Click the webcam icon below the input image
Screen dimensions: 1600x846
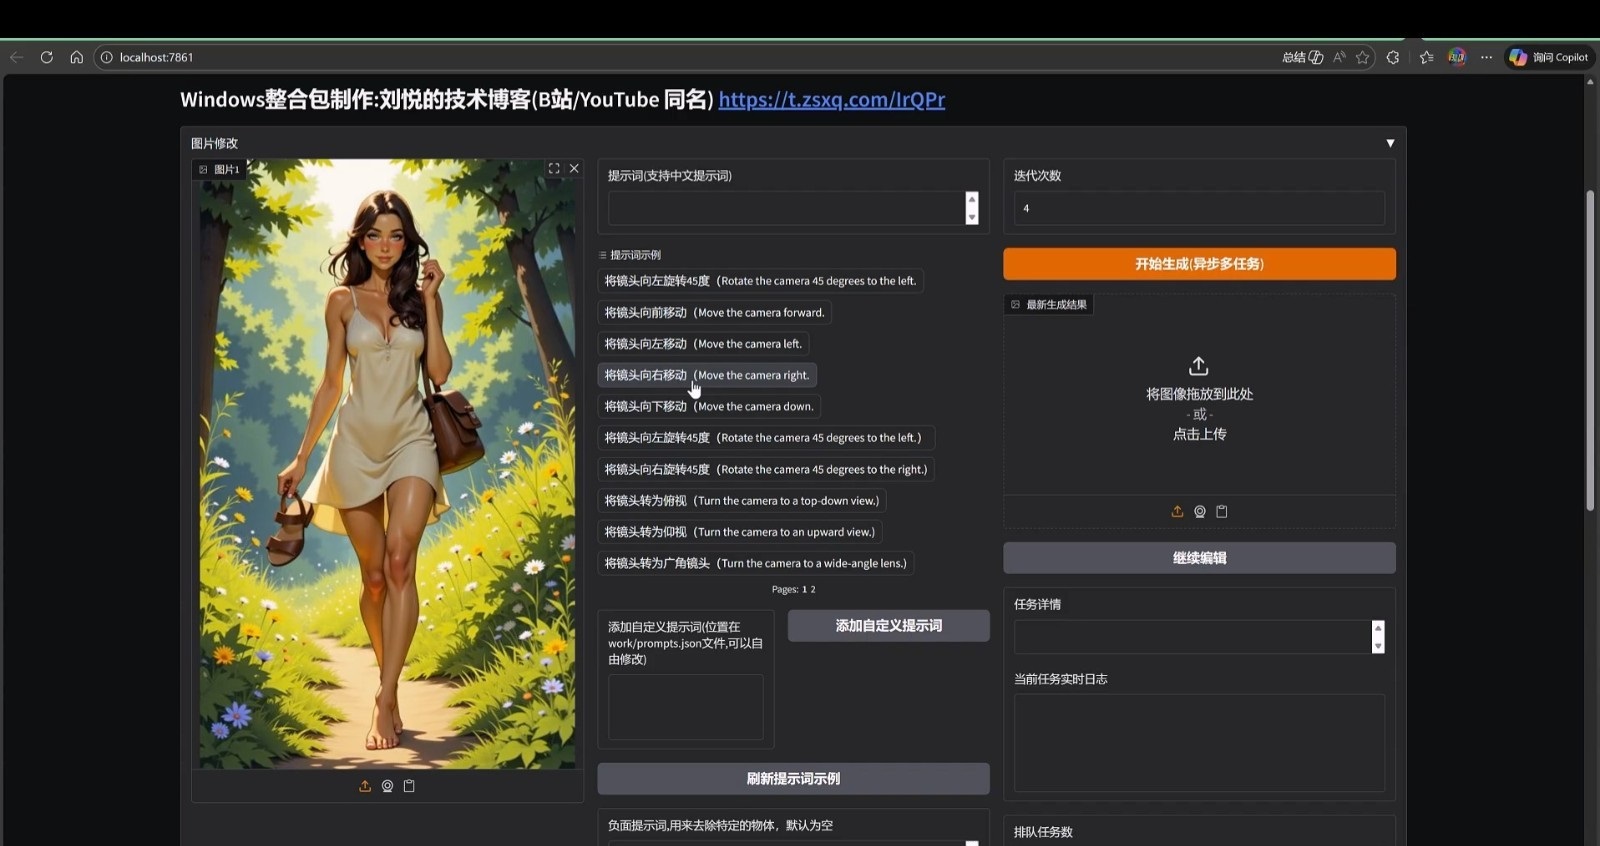click(x=387, y=786)
